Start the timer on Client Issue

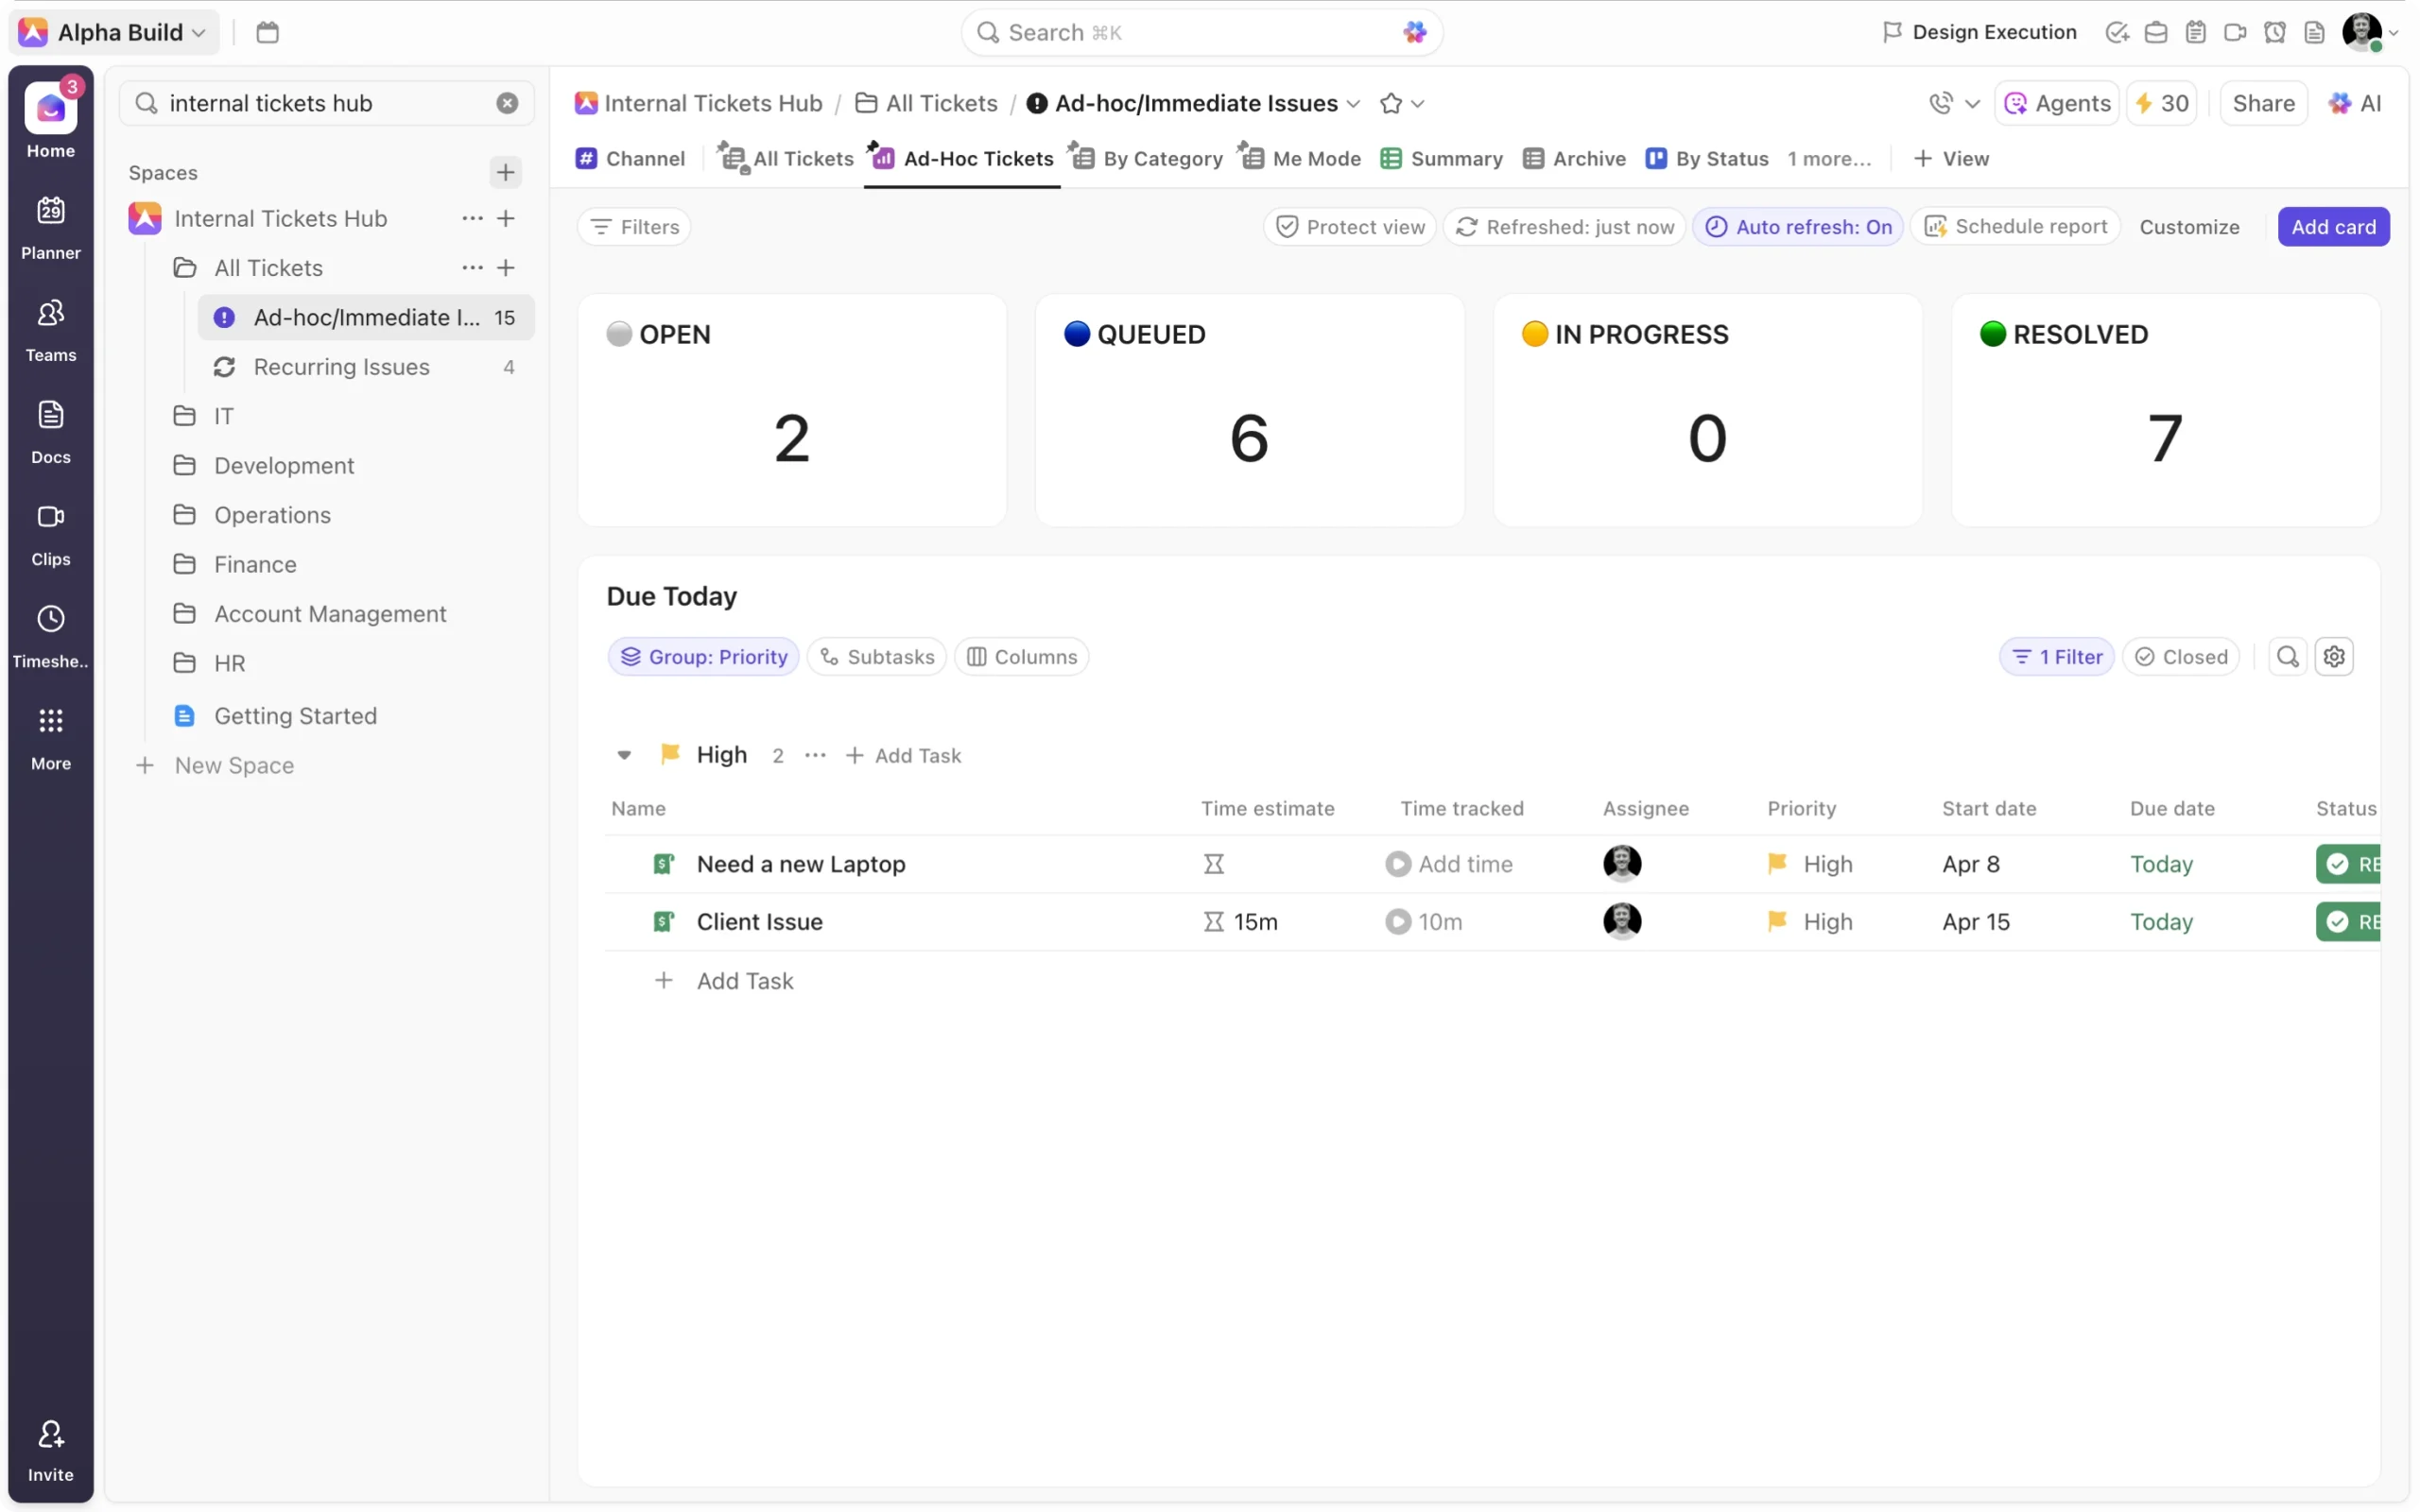1397,922
